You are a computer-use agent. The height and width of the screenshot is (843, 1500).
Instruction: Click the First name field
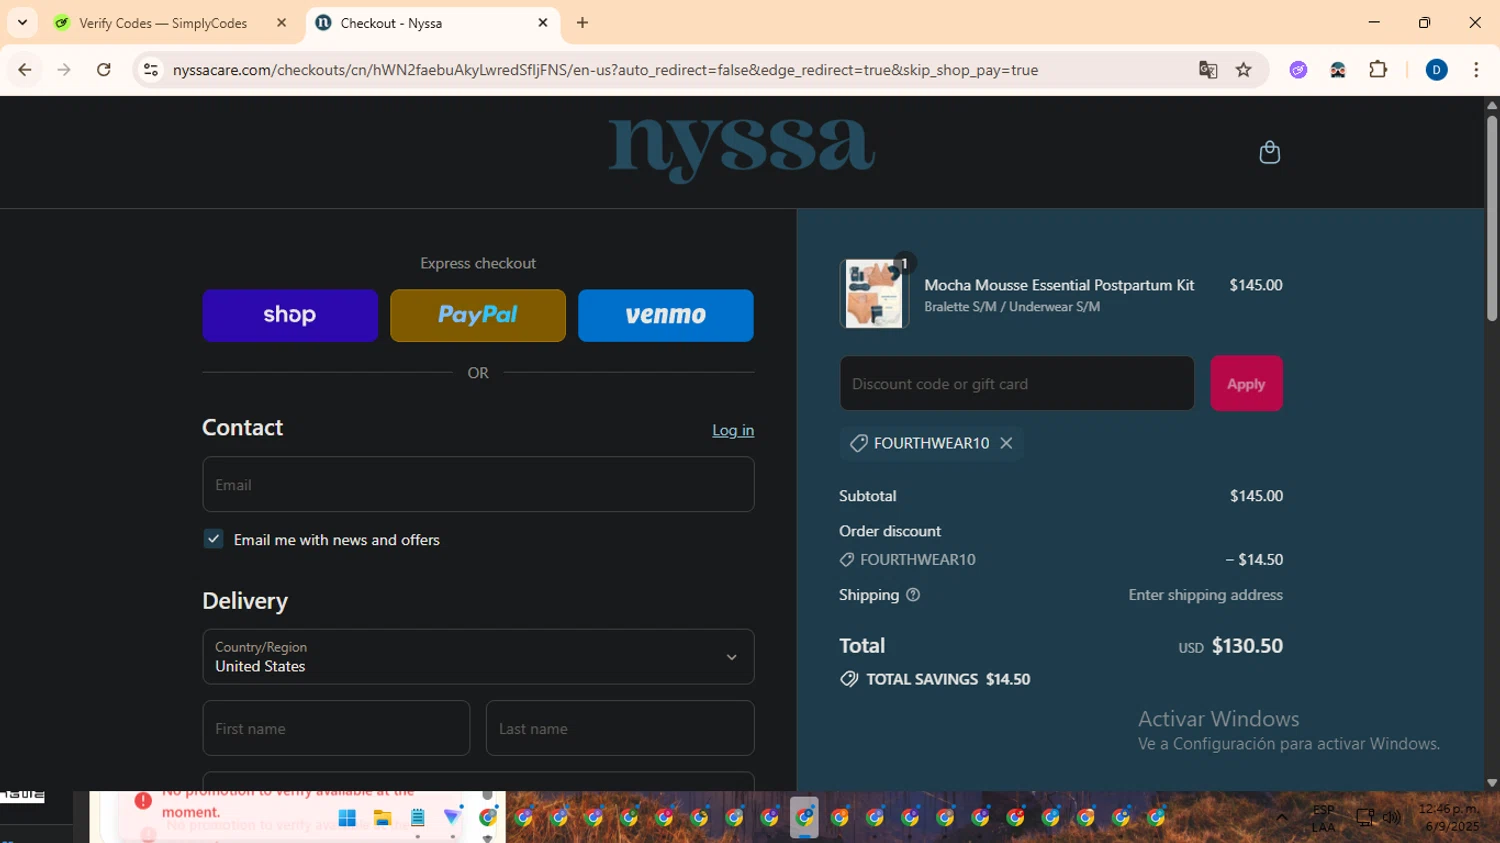point(336,728)
